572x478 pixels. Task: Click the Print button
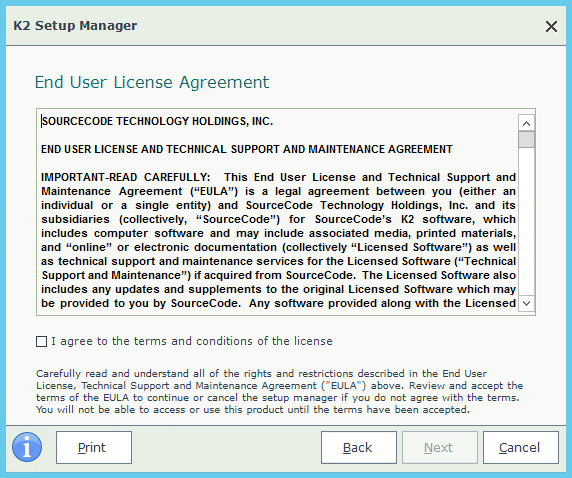94,447
